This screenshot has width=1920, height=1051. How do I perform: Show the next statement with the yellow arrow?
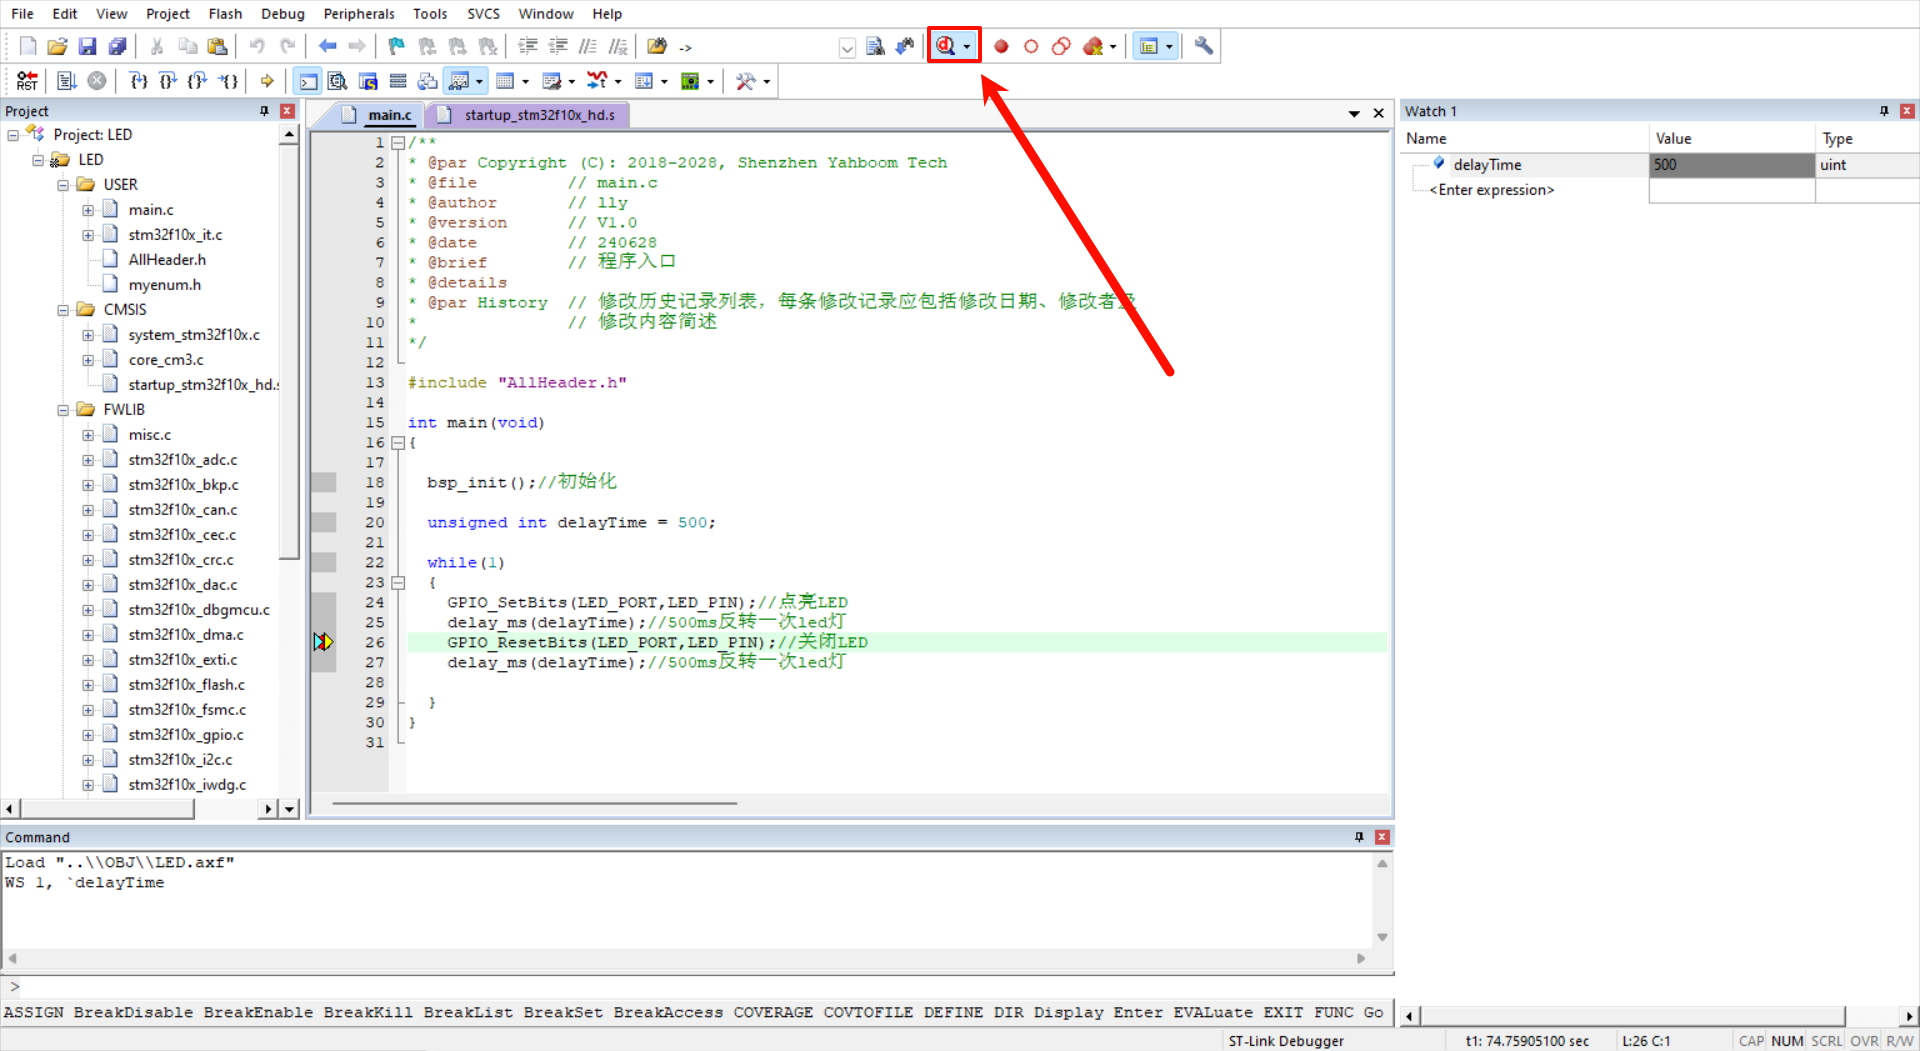click(x=267, y=81)
